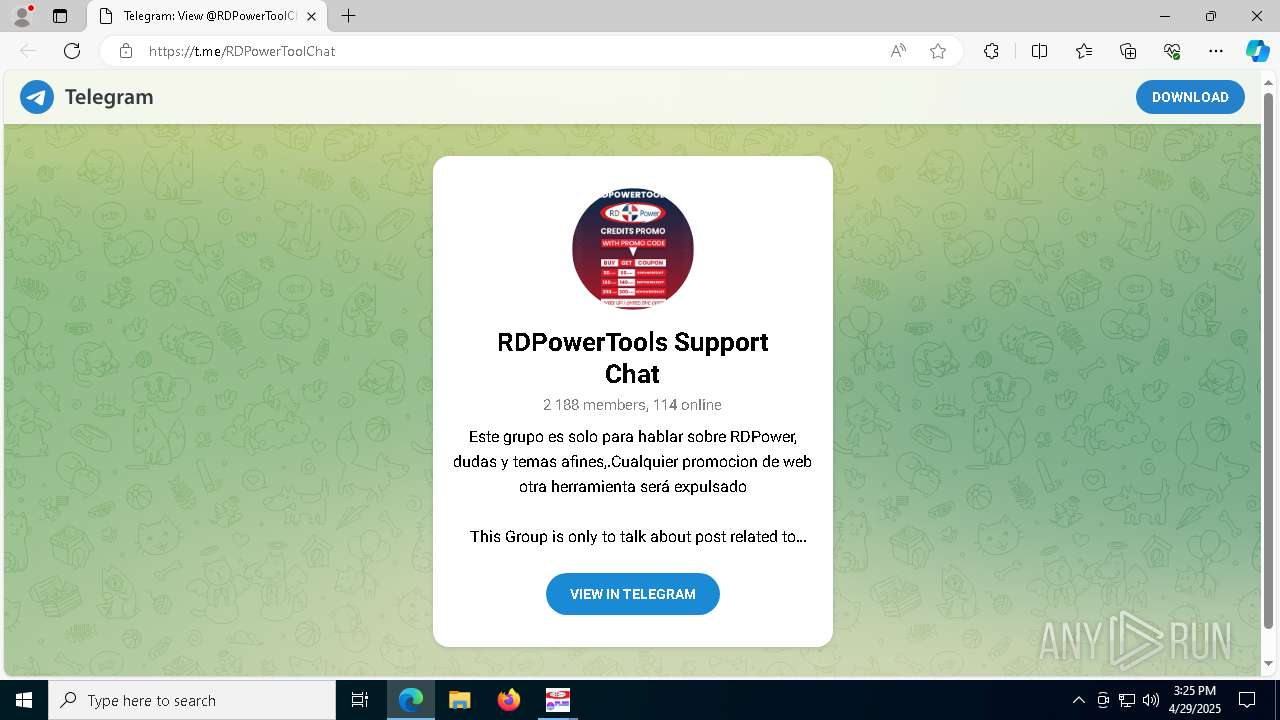1280x720 pixels.
Task: Open Browser essentials heart icon
Action: (1172, 51)
